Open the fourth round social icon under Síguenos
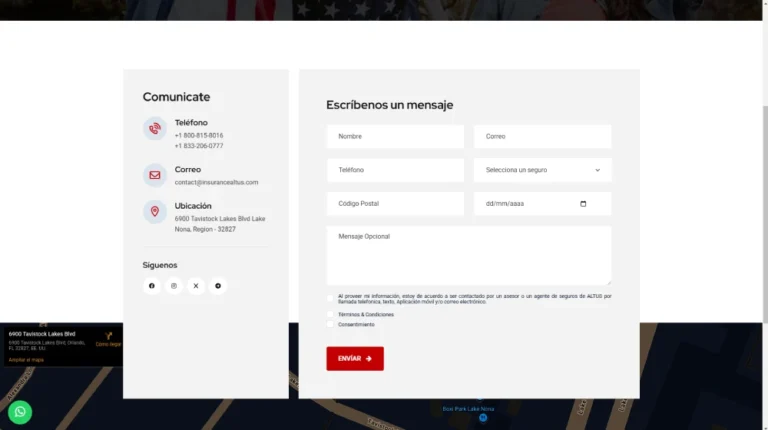 (x=218, y=286)
